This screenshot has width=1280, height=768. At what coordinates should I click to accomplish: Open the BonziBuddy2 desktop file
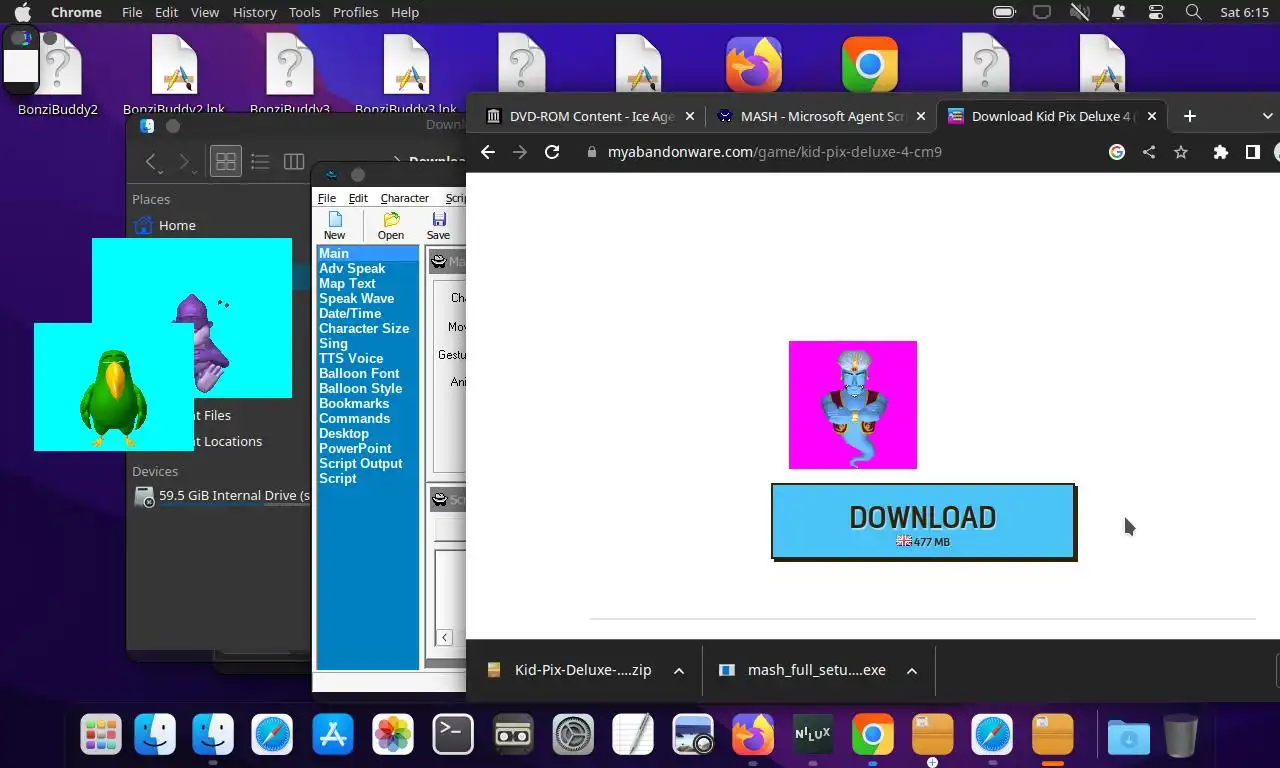[58, 75]
